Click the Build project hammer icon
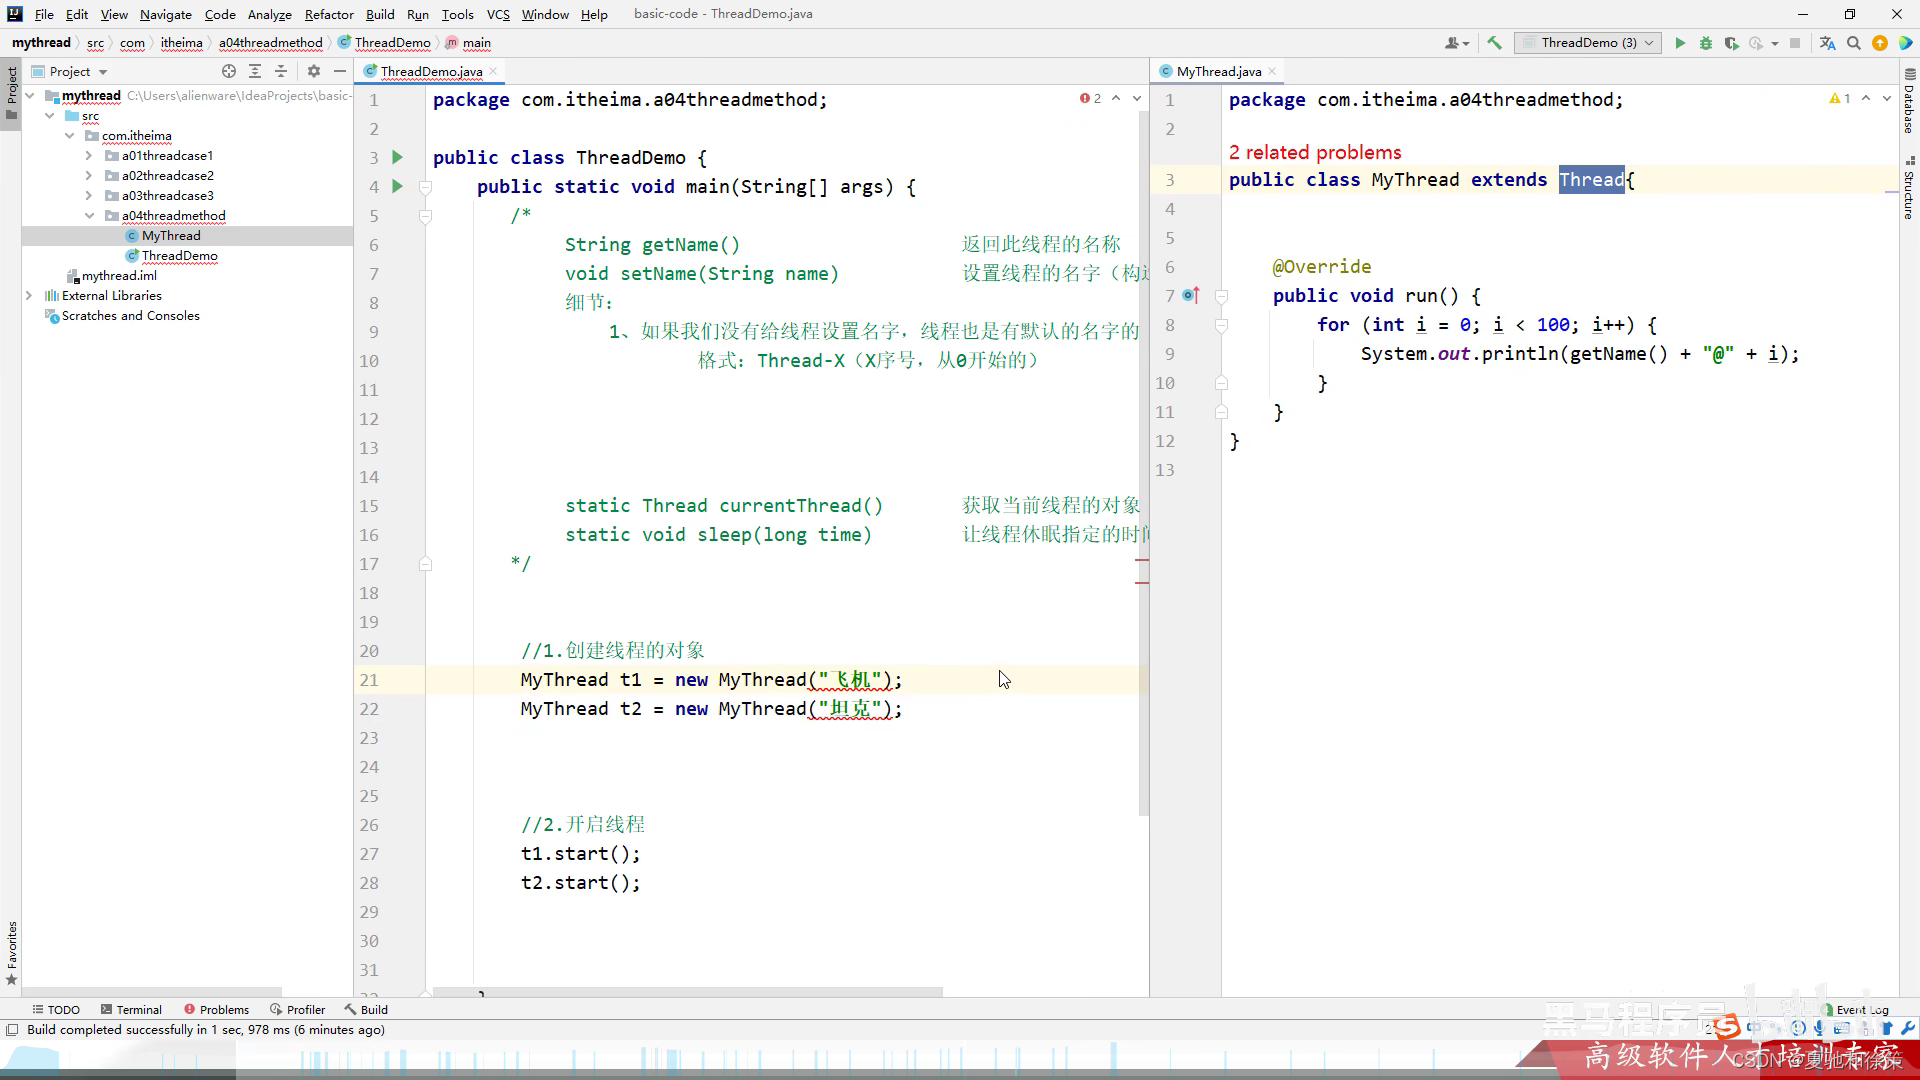Screen dimensions: 1920x1080 (x=1494, y=43)
